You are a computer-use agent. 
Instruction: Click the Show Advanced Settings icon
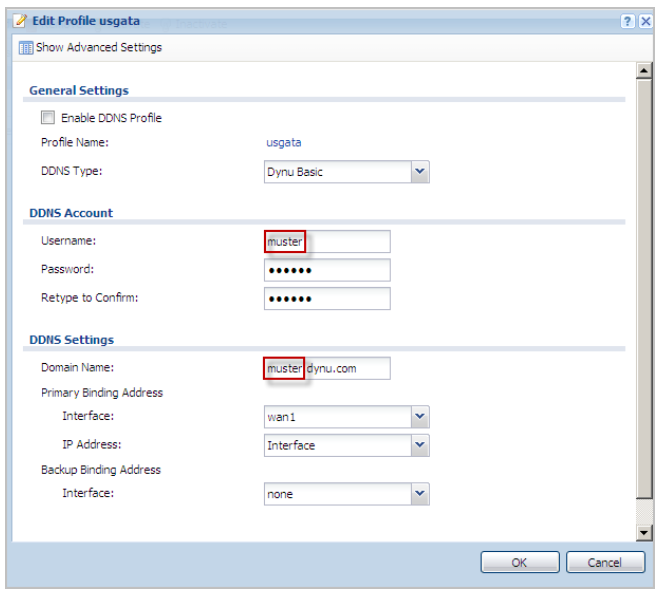pos(25,47)
